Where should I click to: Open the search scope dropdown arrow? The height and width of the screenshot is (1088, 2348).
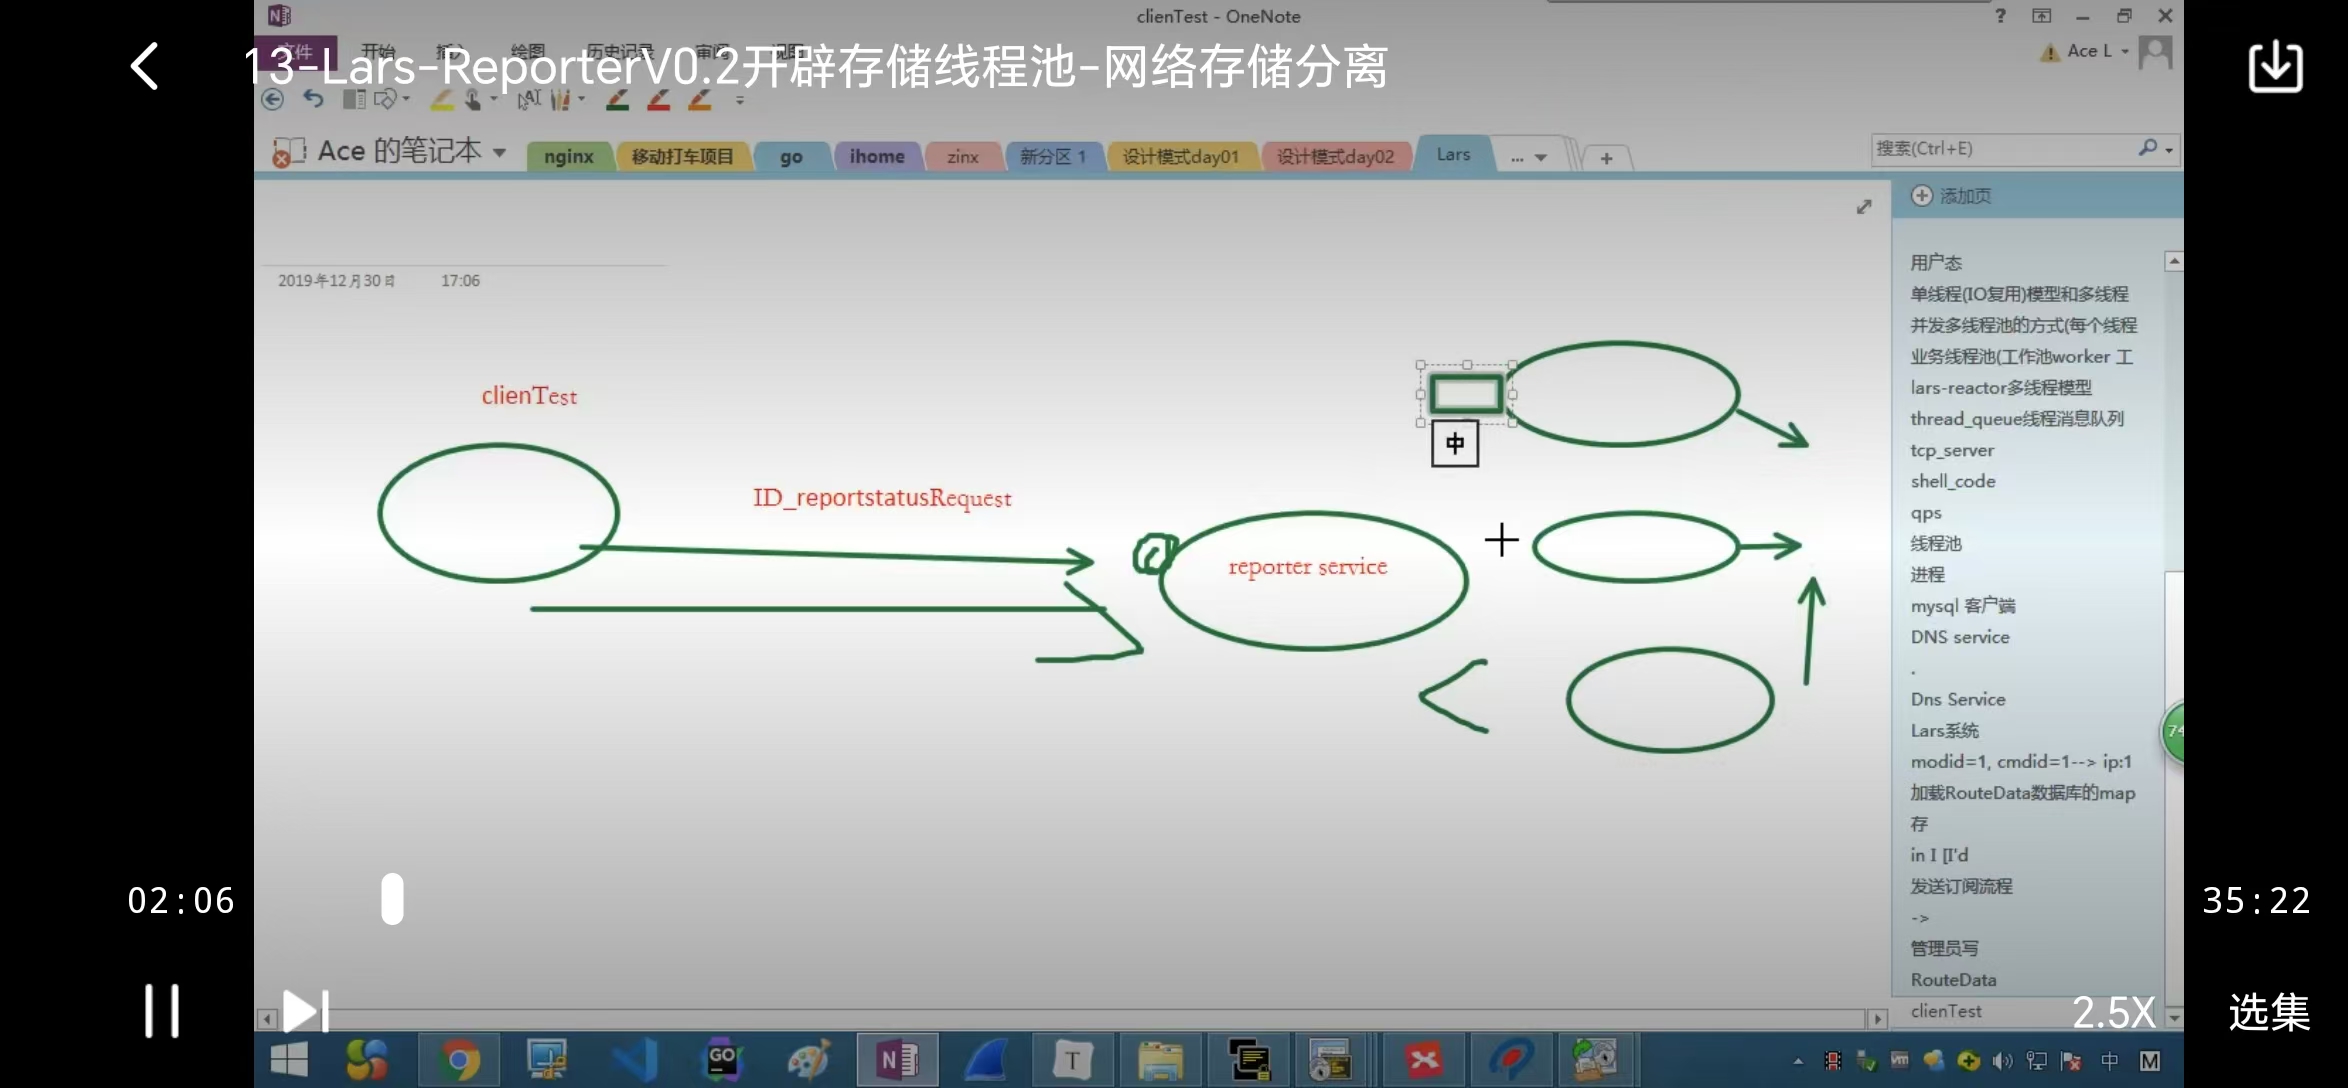point(2169,150)
